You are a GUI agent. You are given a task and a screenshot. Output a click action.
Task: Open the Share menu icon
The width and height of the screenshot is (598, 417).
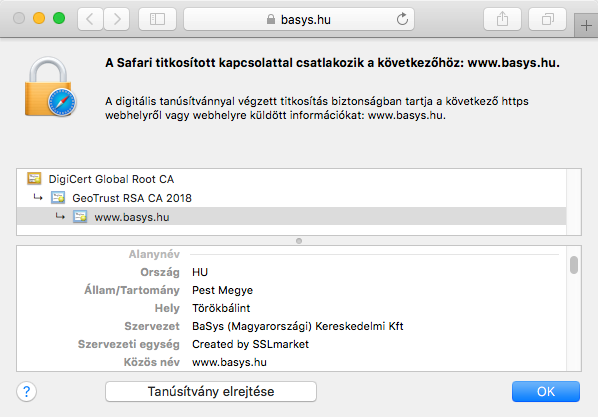click(x=502, y=19)
